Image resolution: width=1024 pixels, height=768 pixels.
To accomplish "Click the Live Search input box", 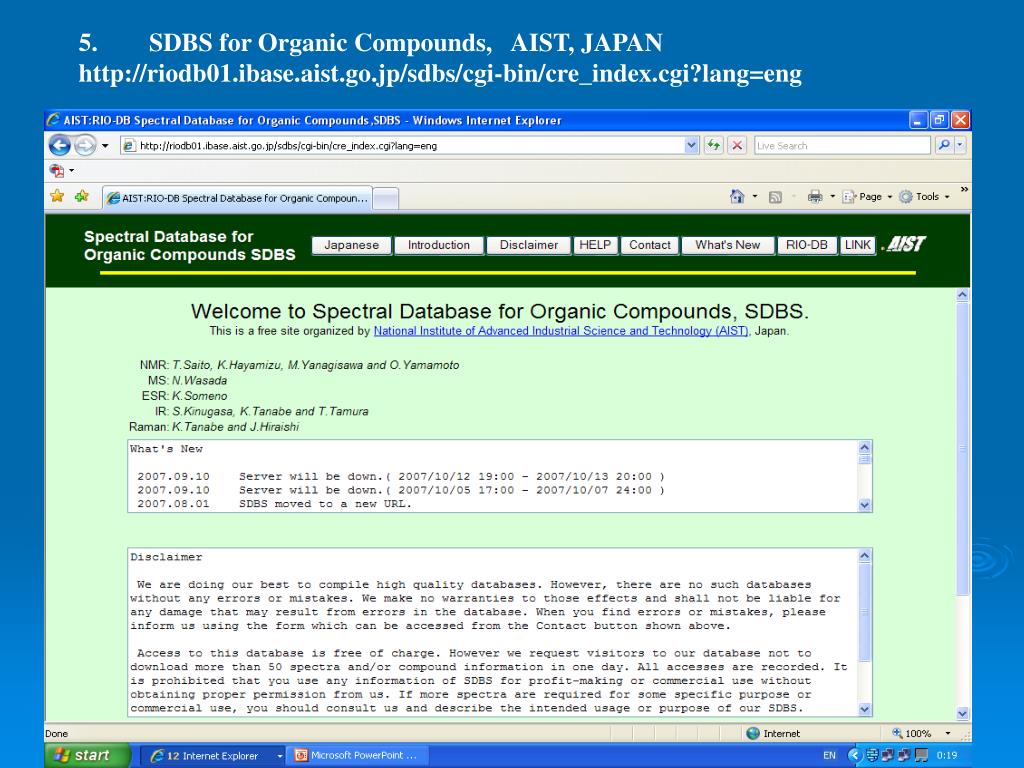I will (x=842, y=146).
